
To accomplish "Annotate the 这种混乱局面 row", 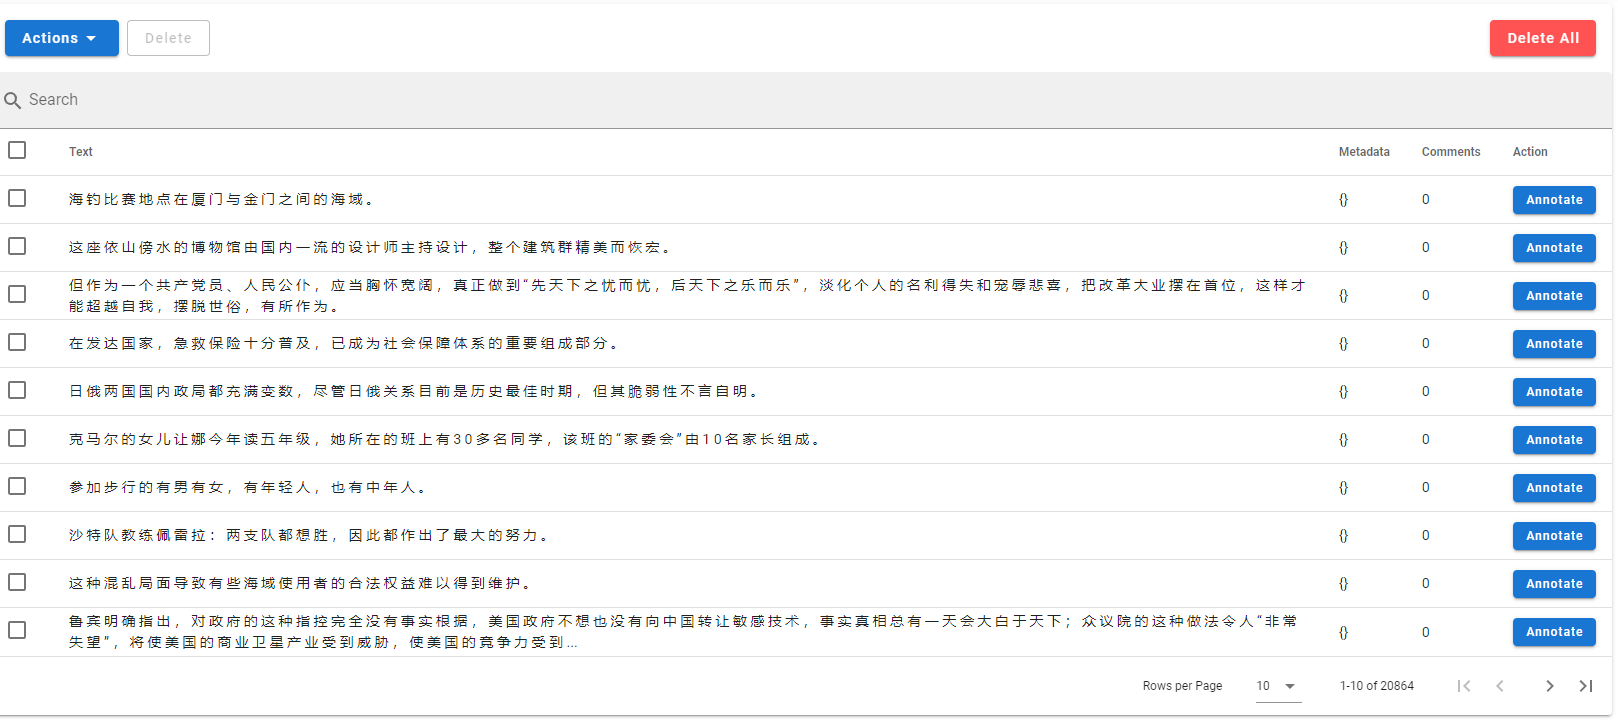I will tap(1554, 584).
